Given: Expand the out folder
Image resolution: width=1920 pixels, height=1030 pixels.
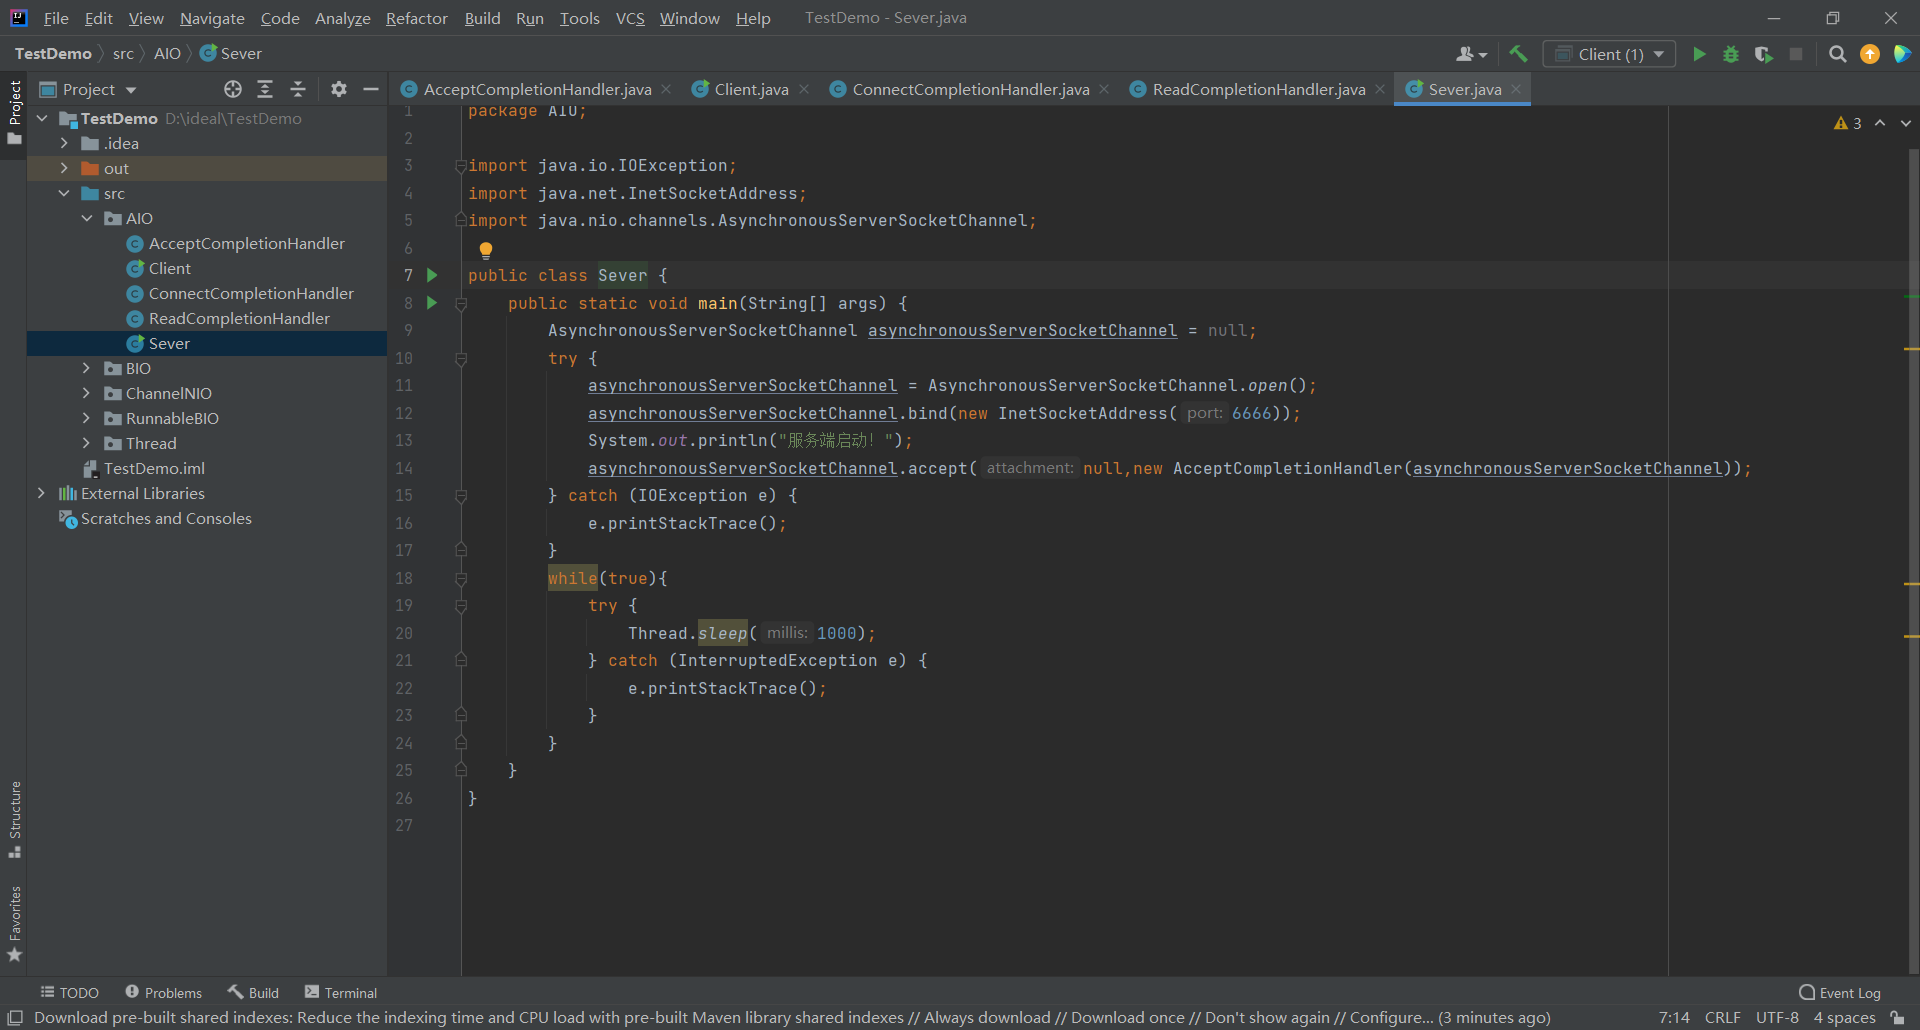Looking at the screenshot, I should pyautogui.click(x=64, y=168).
